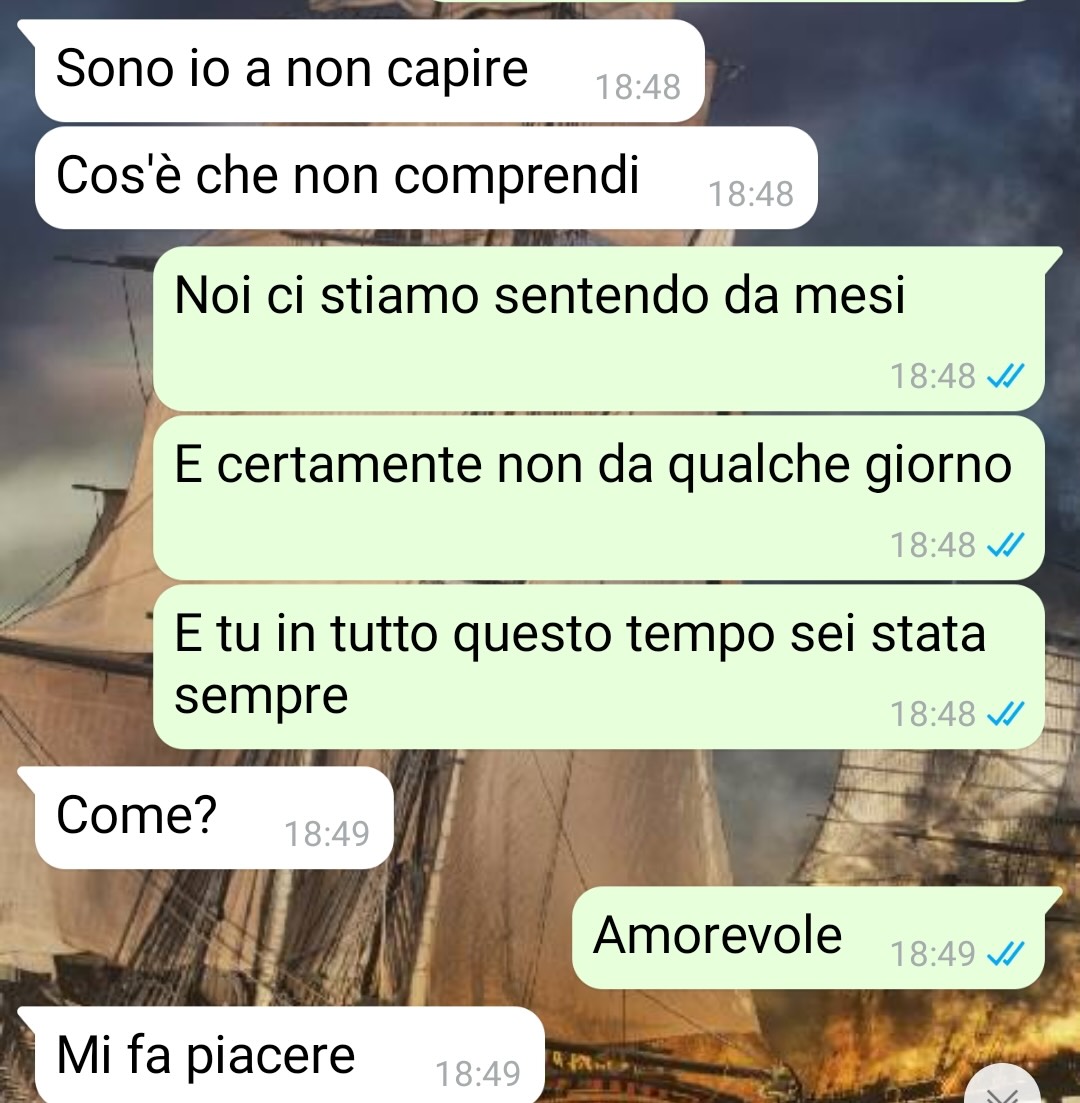1080x1103 pixels.
Task: Tap 18:49 timestamp on 'Amorevole' bubble
Action: click(933, 955)
